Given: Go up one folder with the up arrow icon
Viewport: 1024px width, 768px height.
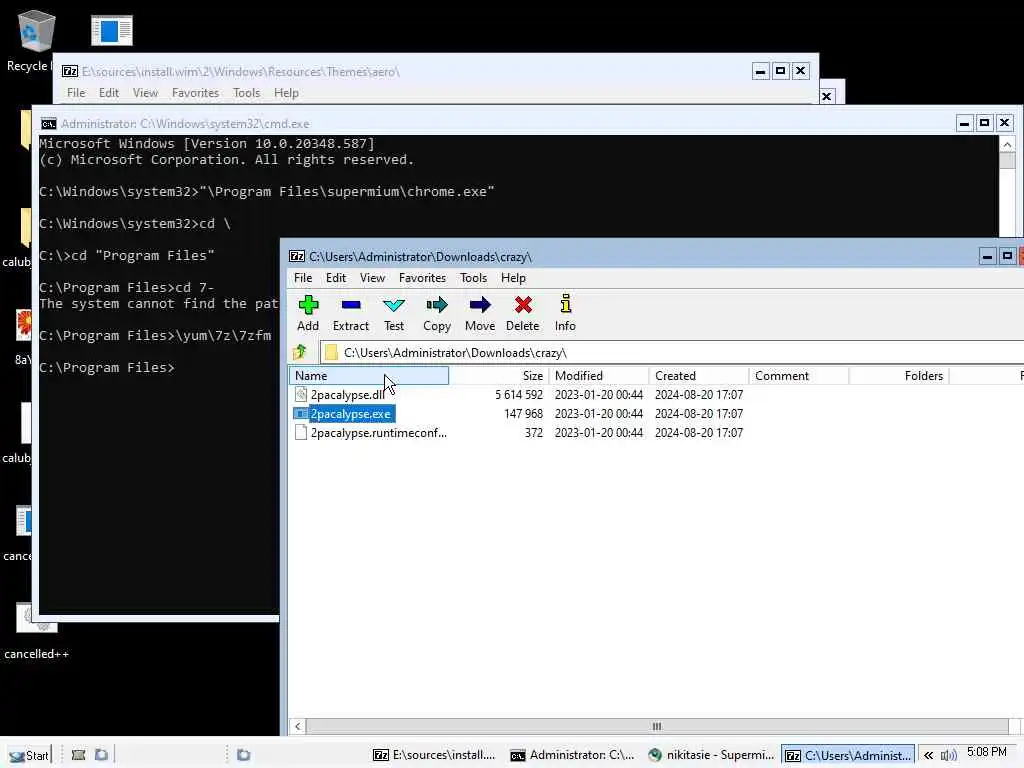Looking at the screenshot, I should pos(300,352).
